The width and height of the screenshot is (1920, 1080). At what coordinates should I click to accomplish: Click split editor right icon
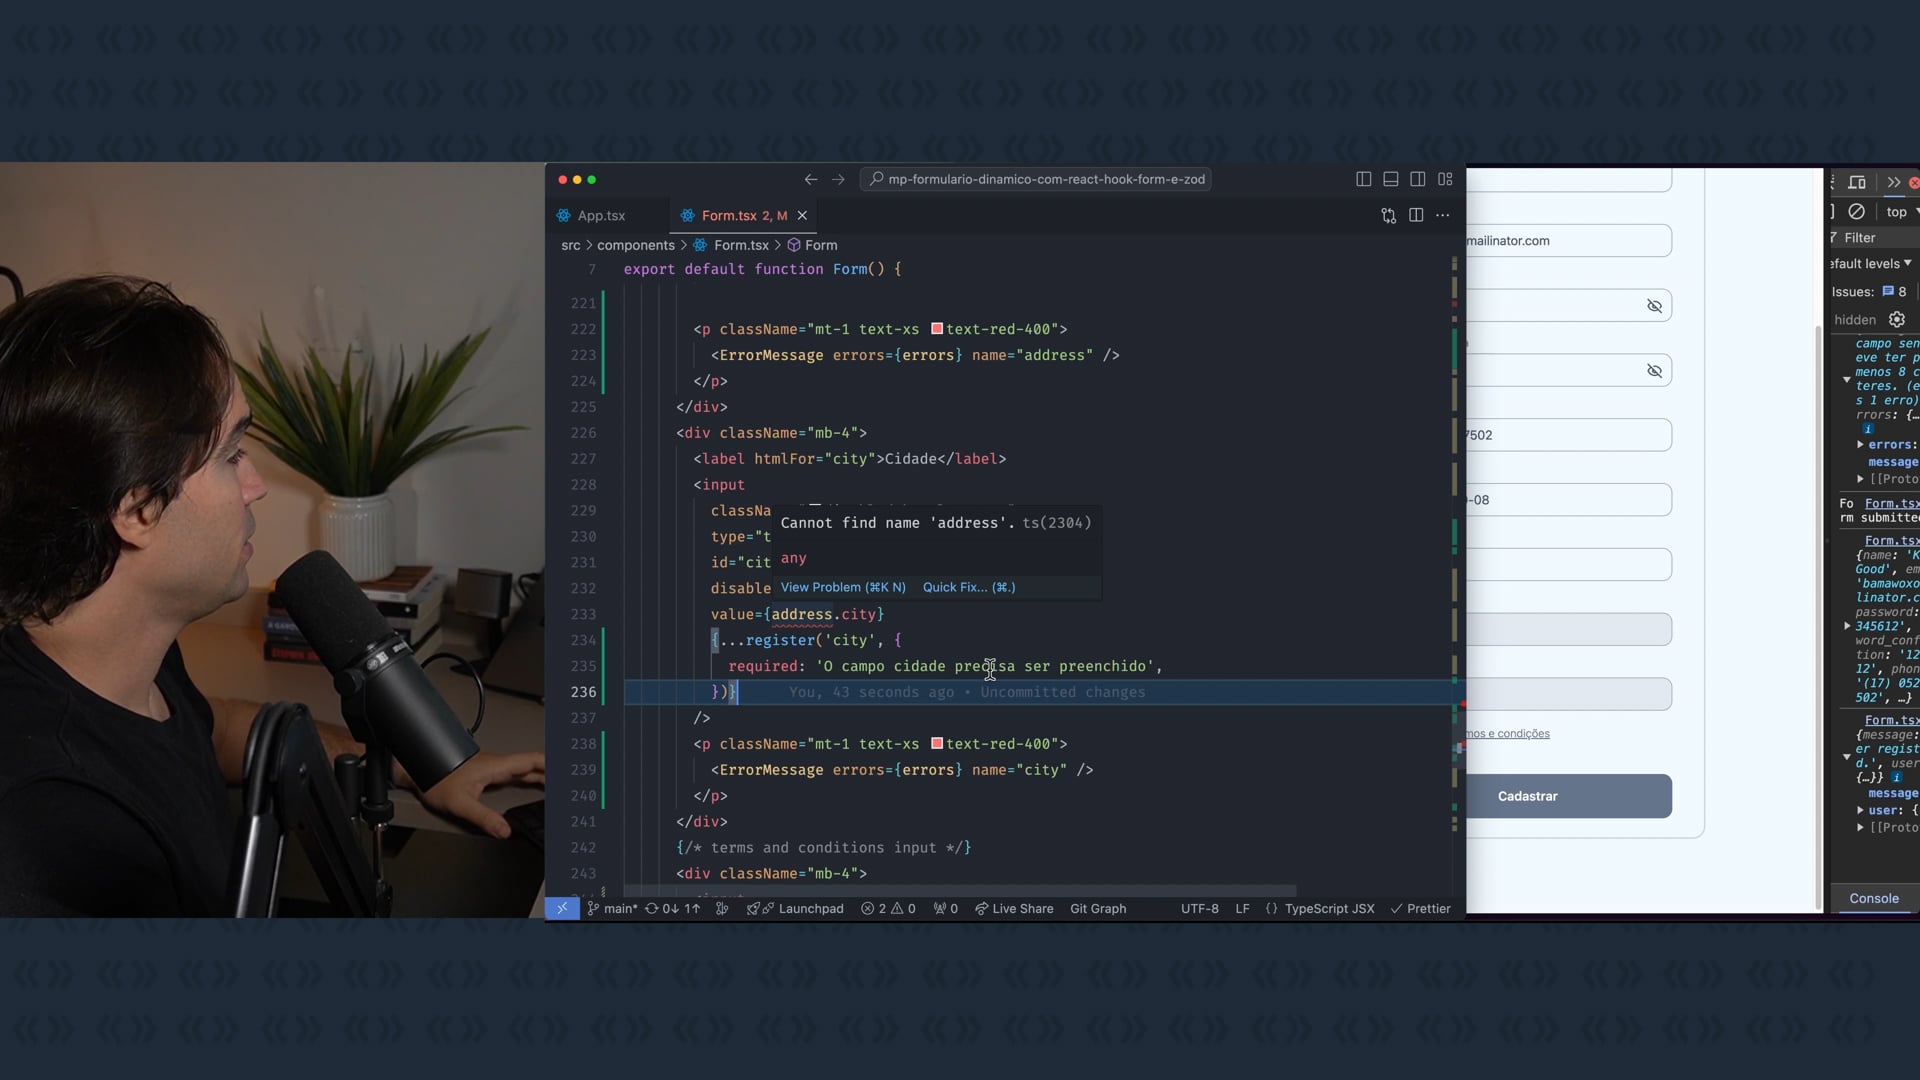[1416, 215]
